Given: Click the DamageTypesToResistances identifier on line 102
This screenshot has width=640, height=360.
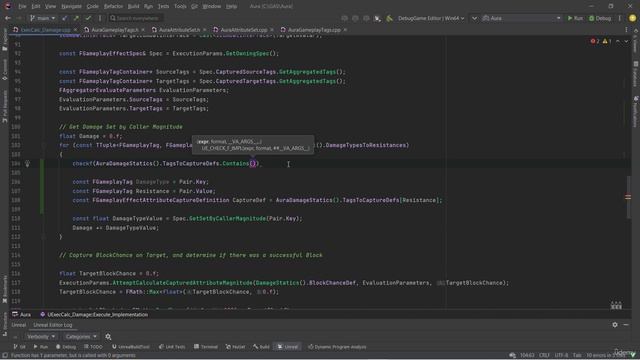Looking at the screenshot, I should pos(367,145).
